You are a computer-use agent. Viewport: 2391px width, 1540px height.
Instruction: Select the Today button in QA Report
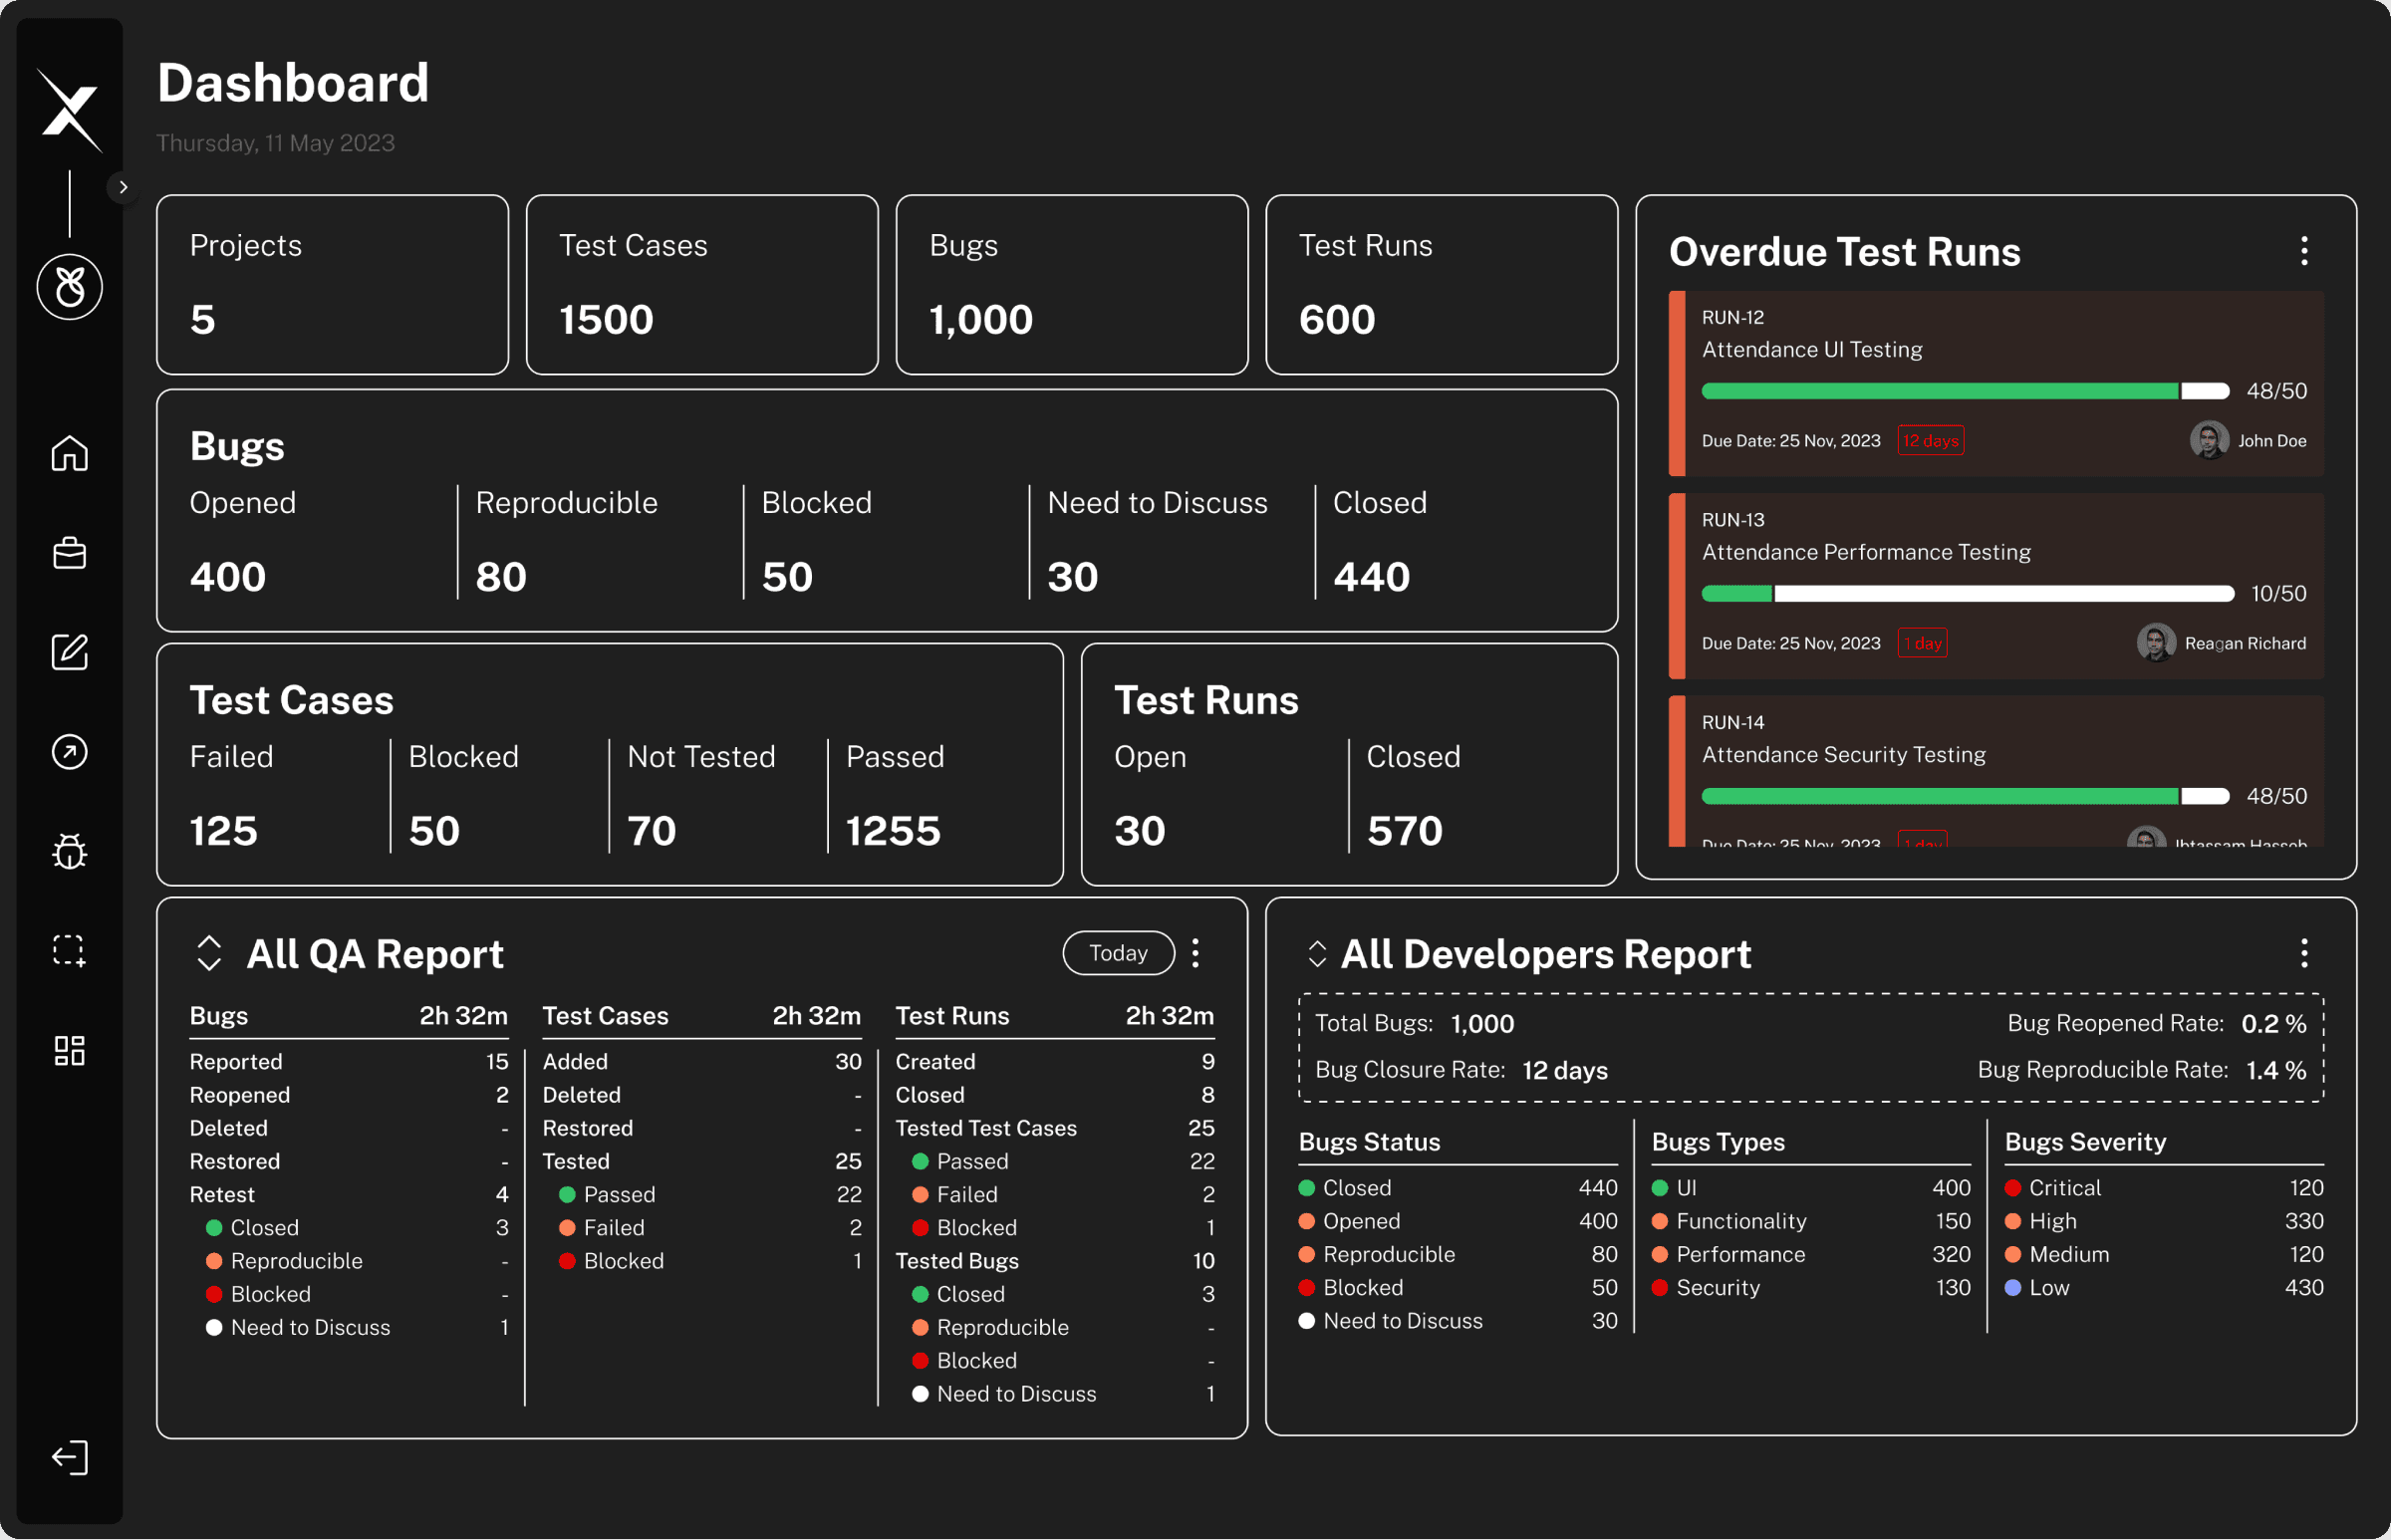click(1119, 951)
